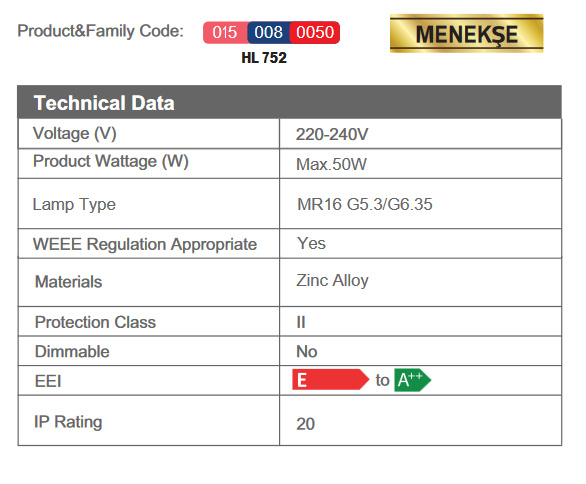The image size is (586, 484).
Task: Select the red 0050 code segment
Action: point(315,33)
